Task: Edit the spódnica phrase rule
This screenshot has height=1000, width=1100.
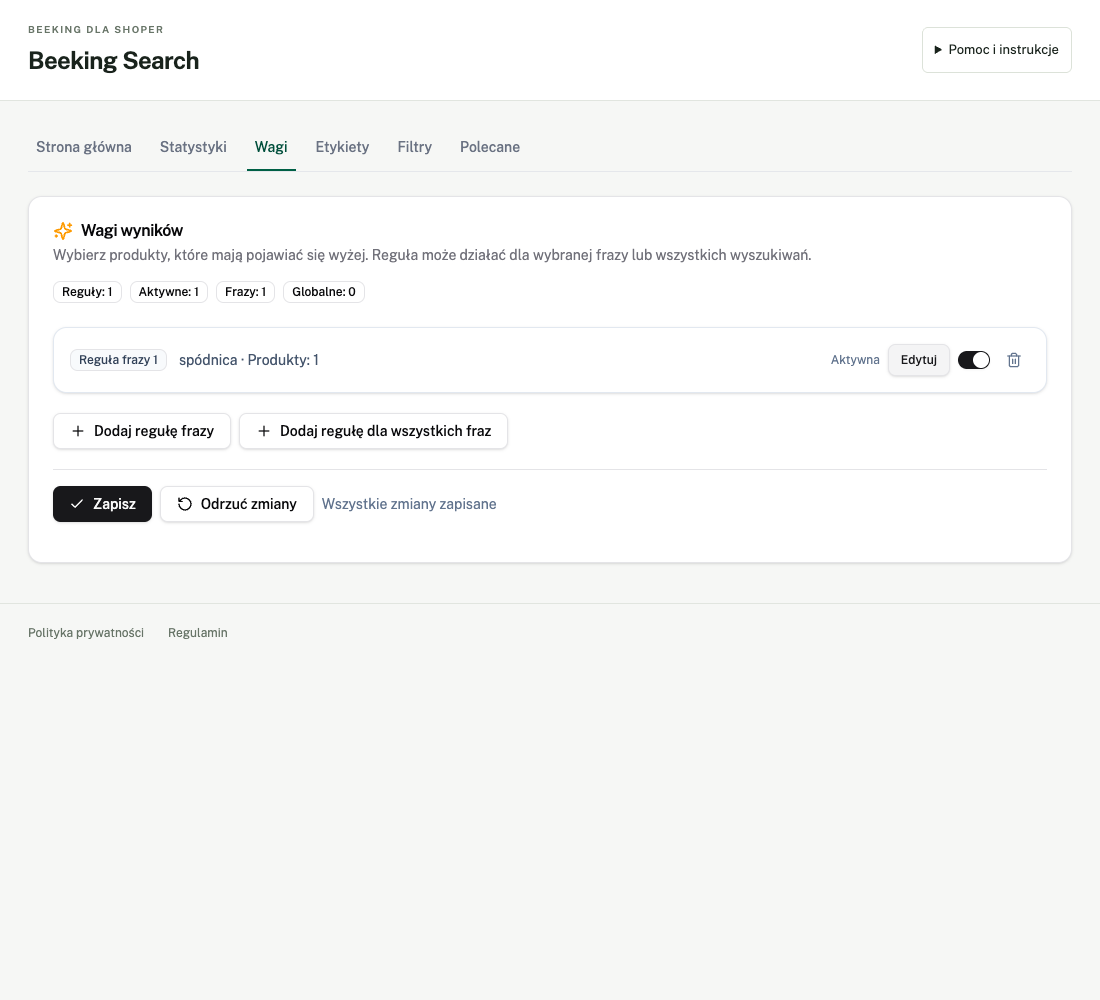Action: pos(918,360)
